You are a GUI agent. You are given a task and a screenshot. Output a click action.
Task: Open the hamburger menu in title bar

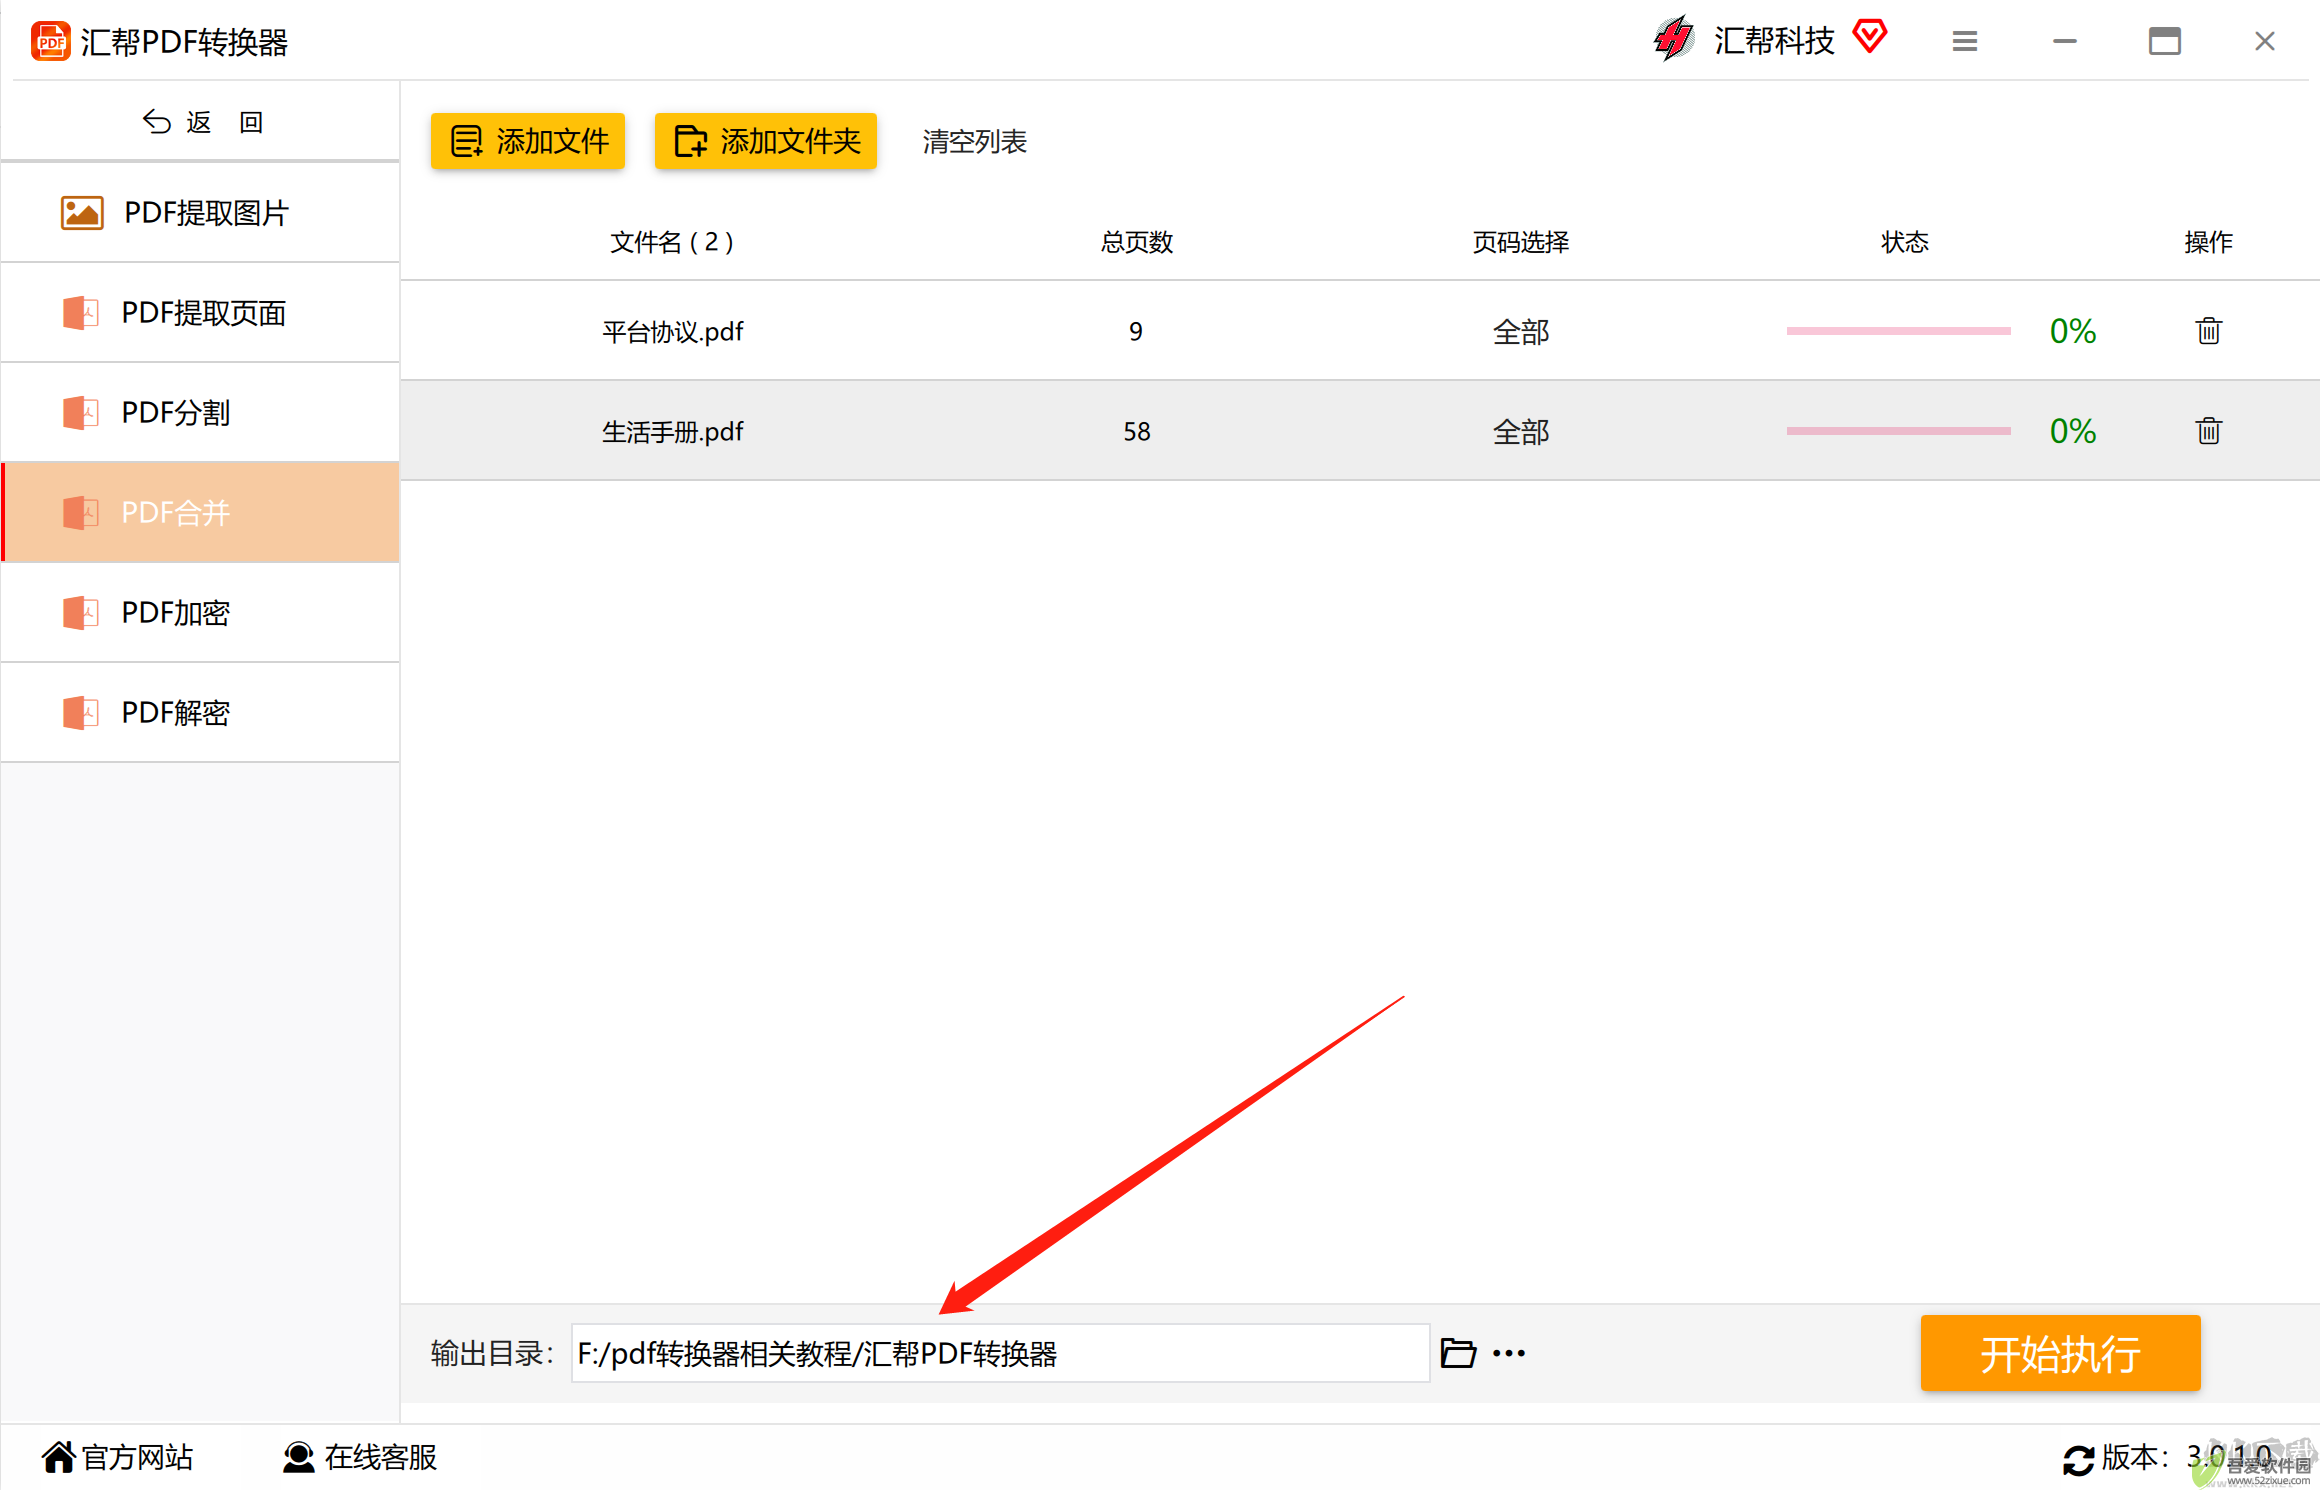(x=1965, y=41)
